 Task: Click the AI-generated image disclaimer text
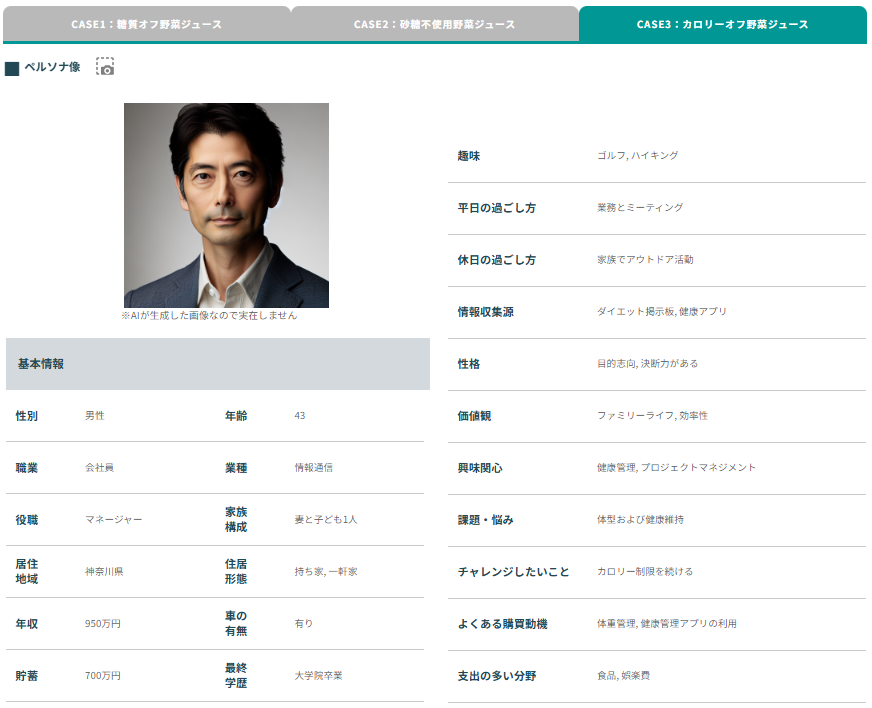coord(209,315)
